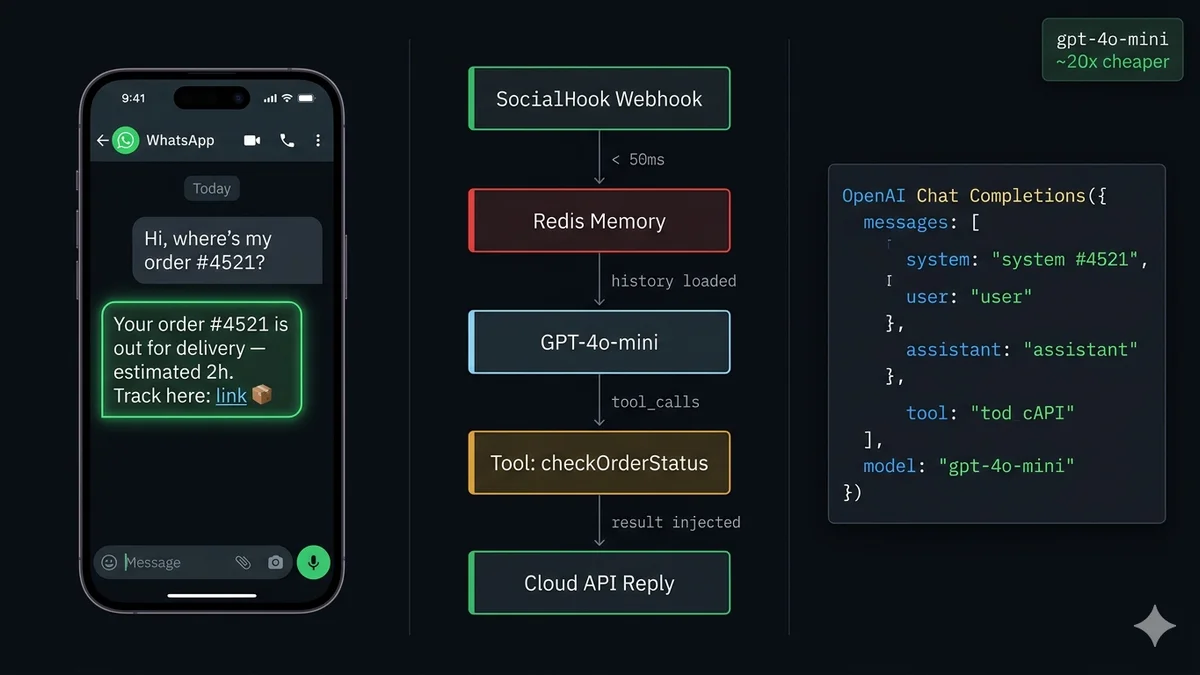Viewport: 1200px width, 675px height.
Task: Tap the phone's 9:41 clock
Action: coord(133,98)
